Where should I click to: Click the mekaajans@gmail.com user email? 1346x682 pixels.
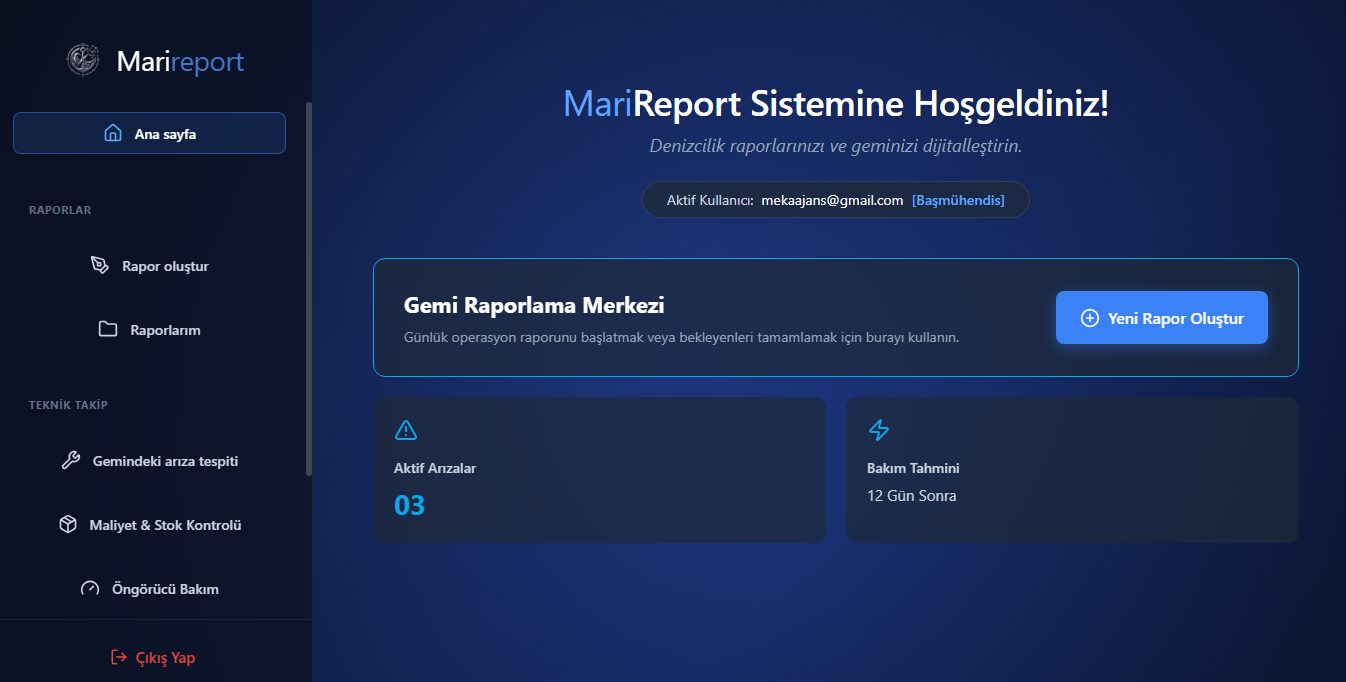(832, 200)
